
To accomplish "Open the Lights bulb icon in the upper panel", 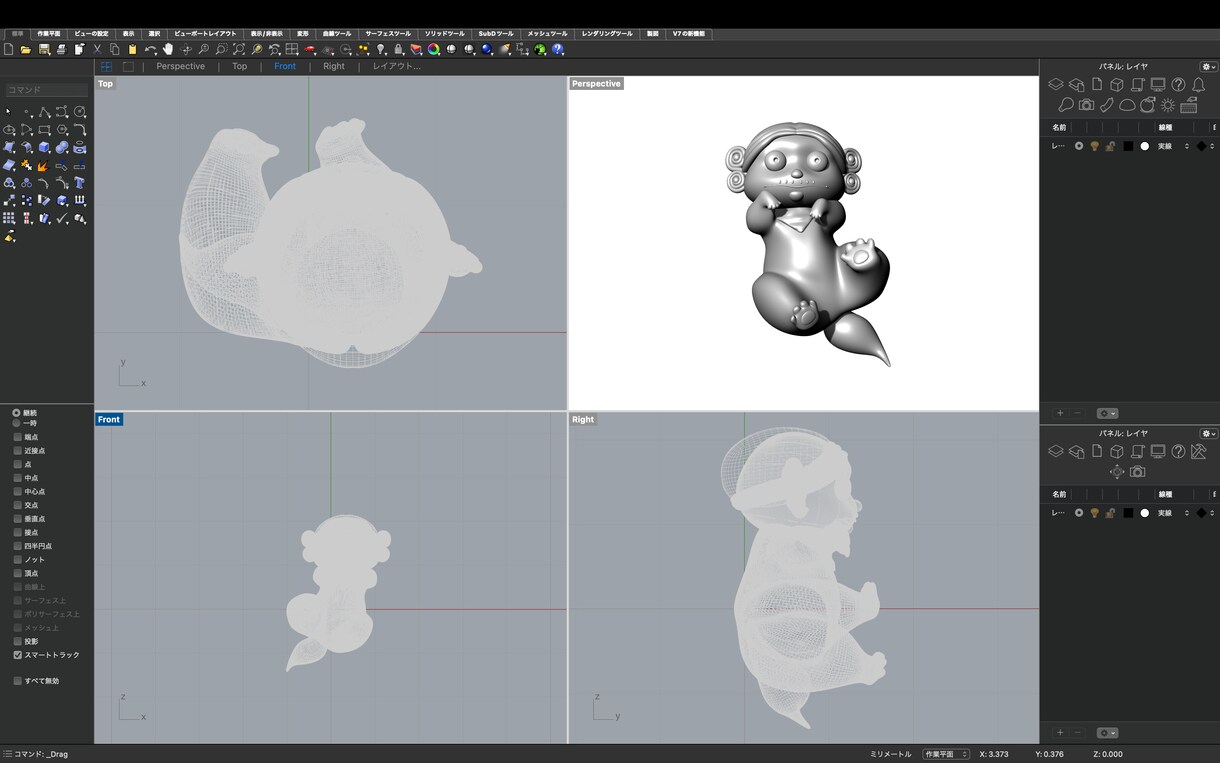I will 1066,105.
